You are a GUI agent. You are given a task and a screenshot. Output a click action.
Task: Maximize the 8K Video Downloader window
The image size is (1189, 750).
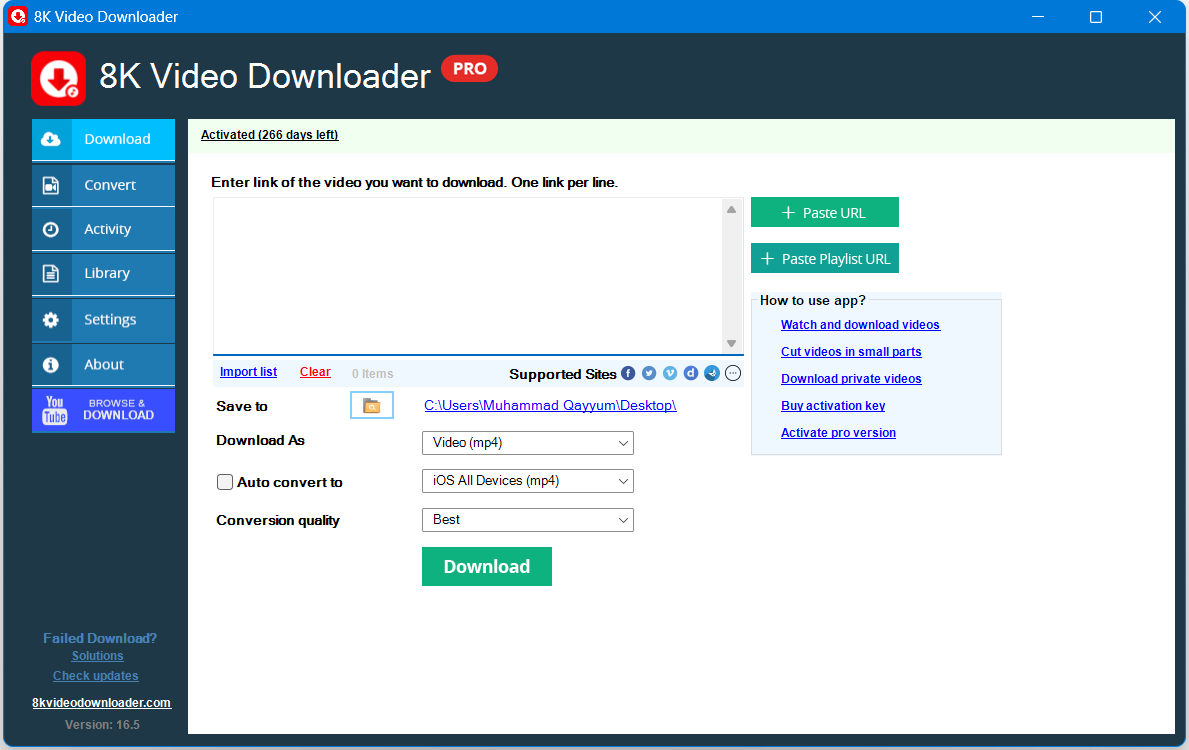[1096, 17]
